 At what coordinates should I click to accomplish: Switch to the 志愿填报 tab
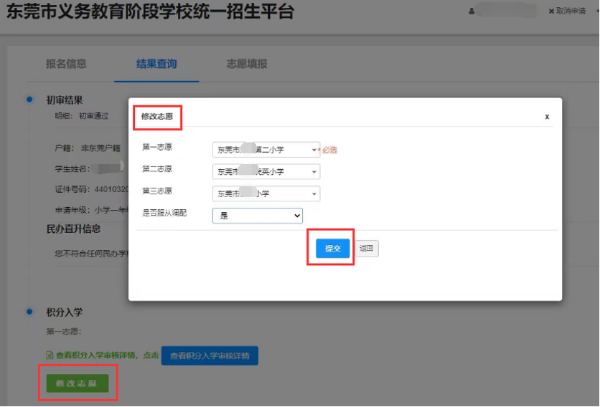coord(247,64)
